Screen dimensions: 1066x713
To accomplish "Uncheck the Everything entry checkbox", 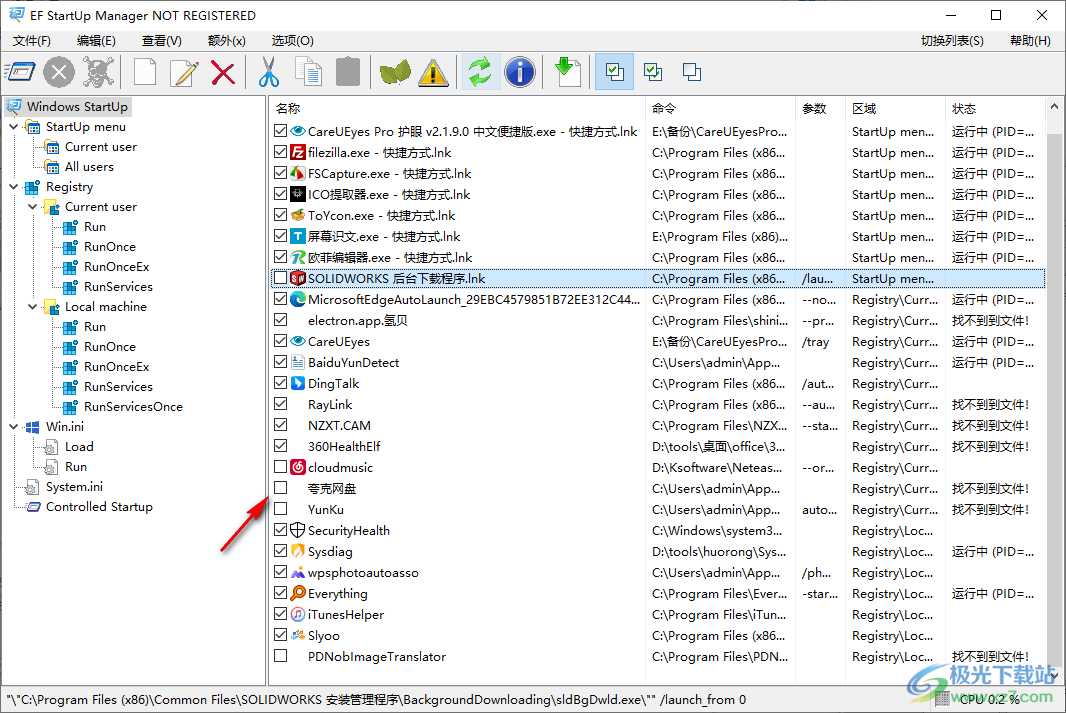I will tap(280, 593).
